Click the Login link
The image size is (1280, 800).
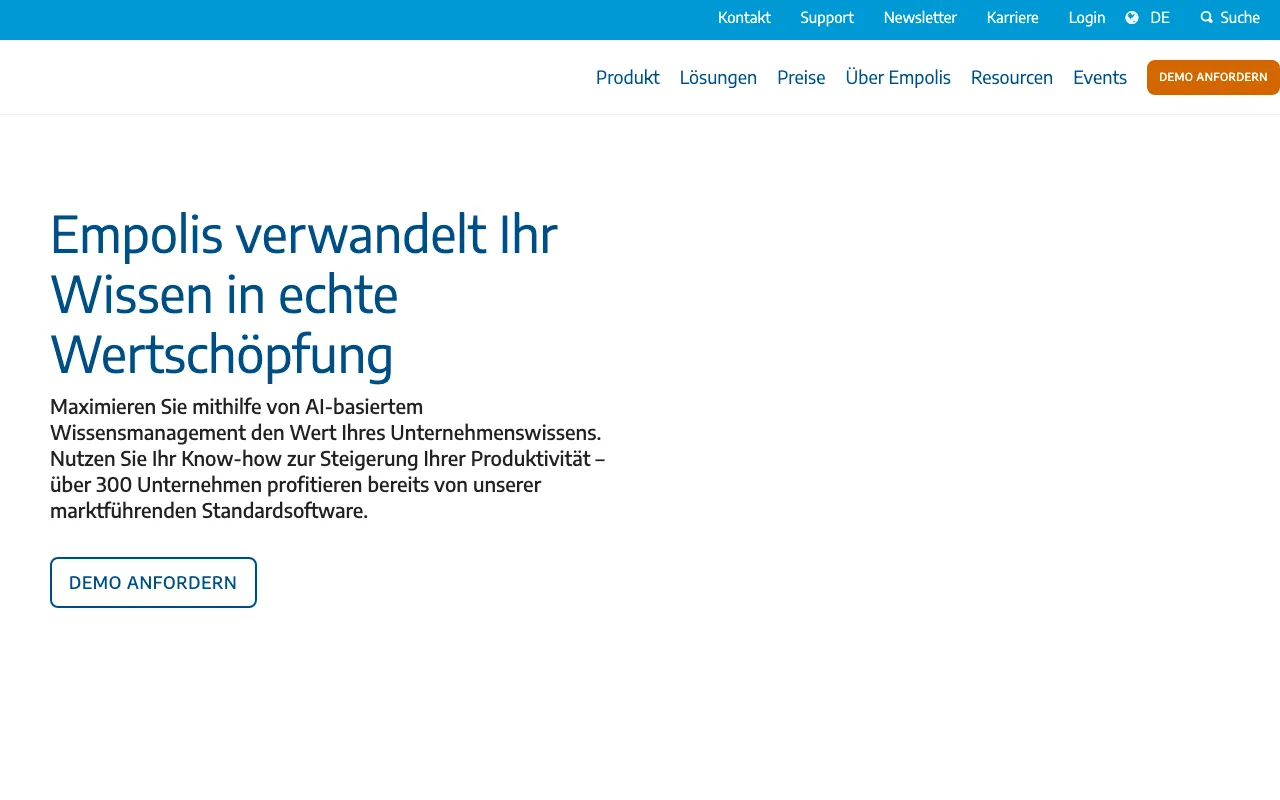point(1087,17)
